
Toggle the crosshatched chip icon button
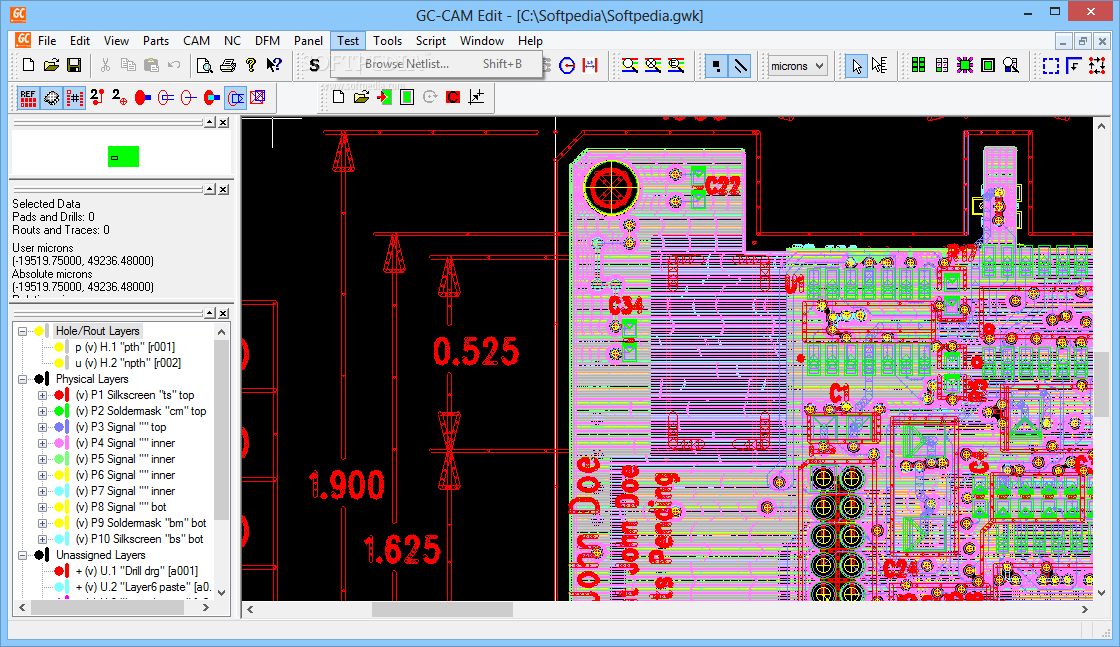[x=51, y=97]
